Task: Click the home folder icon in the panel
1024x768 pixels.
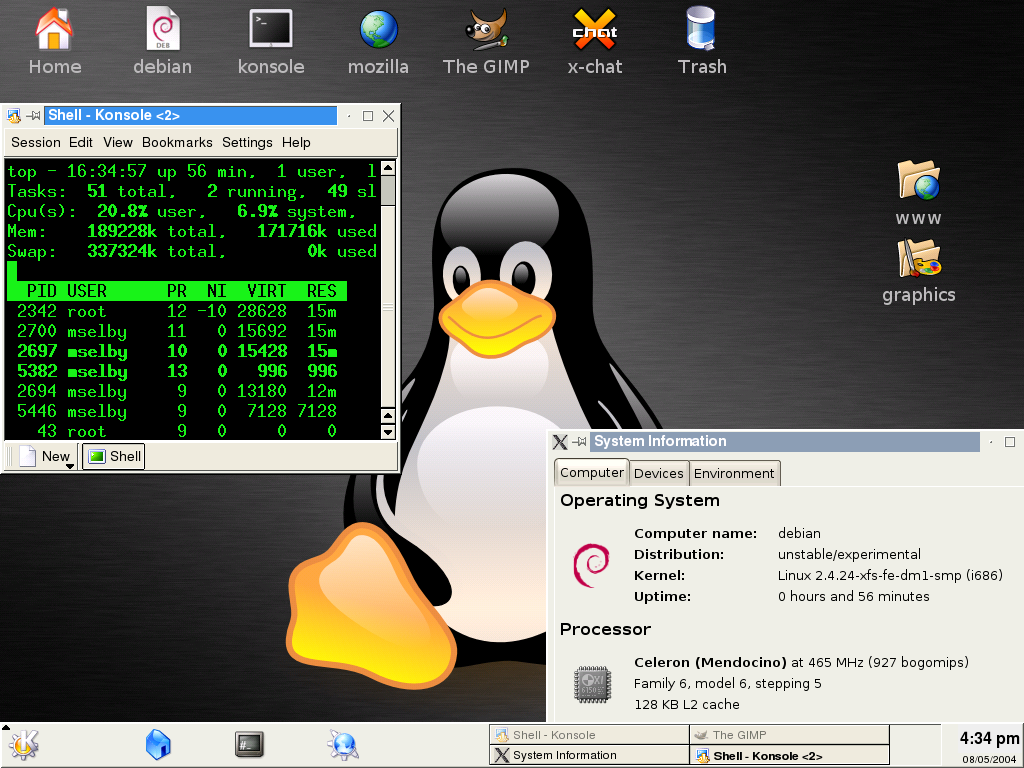Action: click(x=157, y=744)
